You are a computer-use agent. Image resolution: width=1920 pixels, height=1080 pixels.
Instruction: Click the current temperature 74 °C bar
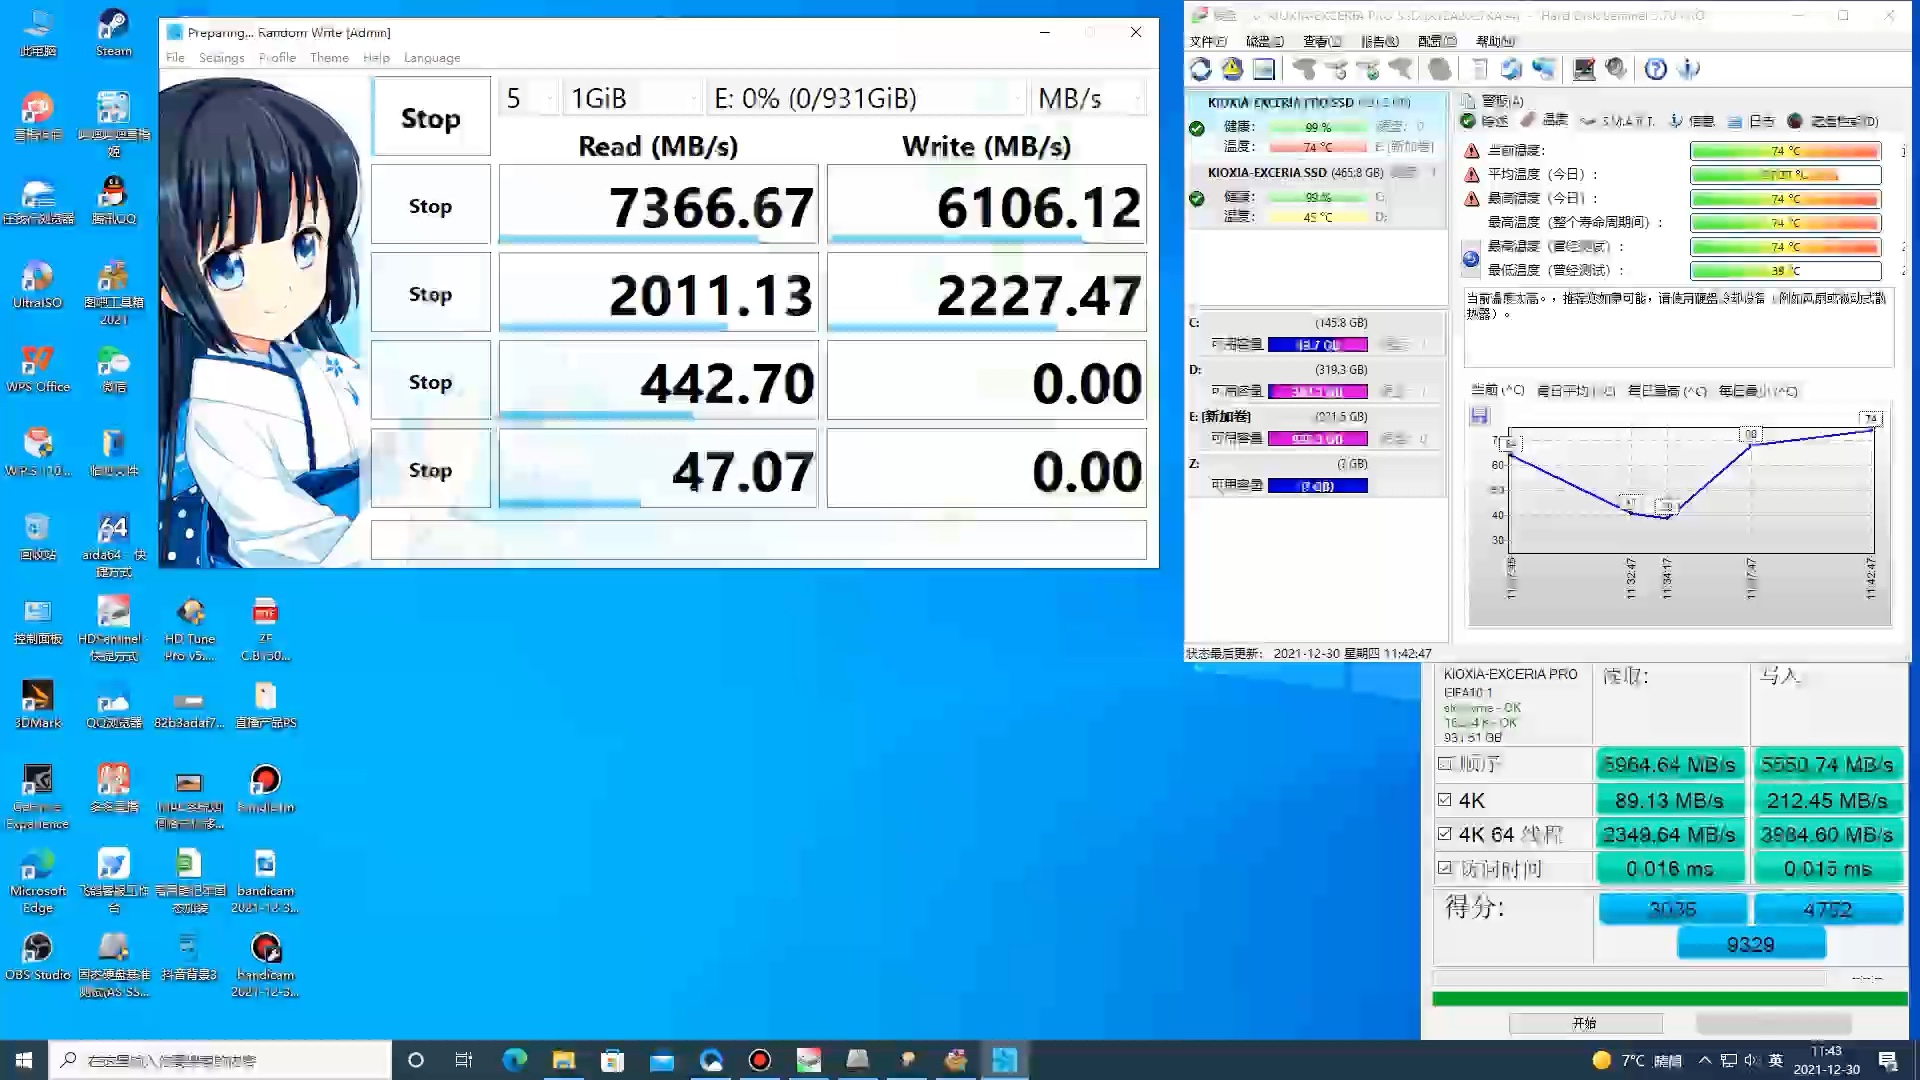coord(1785,151)
